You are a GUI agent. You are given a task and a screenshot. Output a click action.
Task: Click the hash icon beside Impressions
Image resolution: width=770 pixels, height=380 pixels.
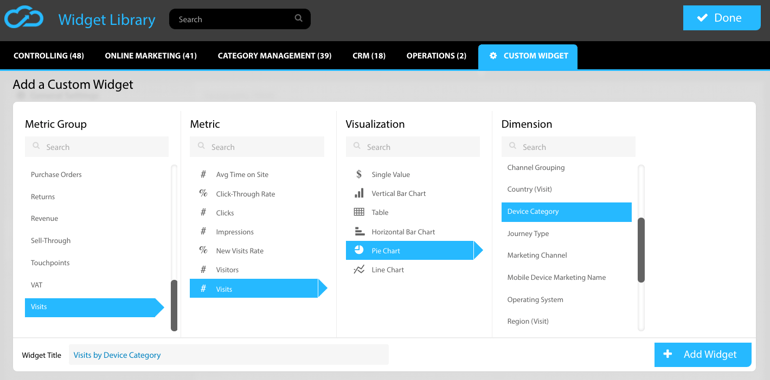click(x=203, y=232)
